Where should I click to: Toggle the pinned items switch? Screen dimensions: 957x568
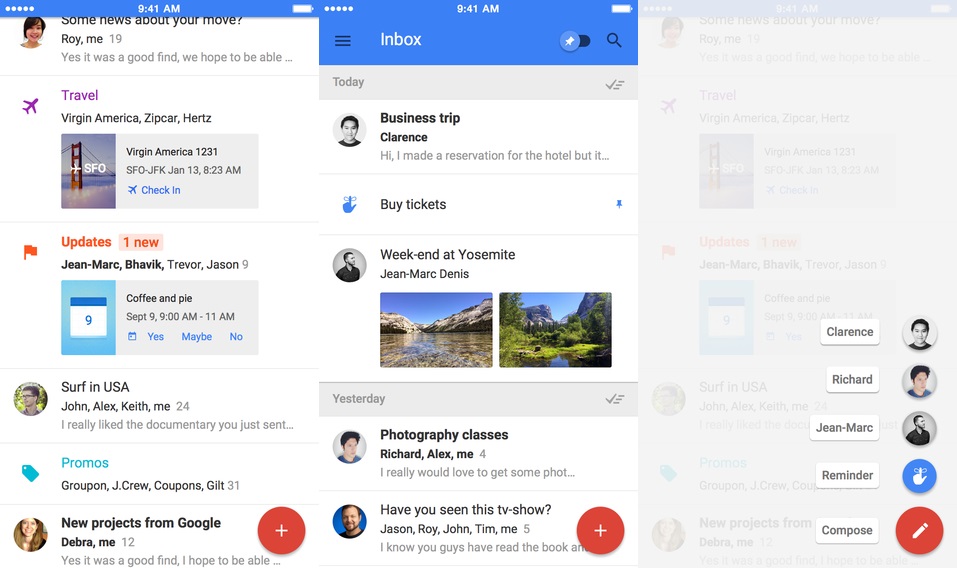click(x=575, y=41)
